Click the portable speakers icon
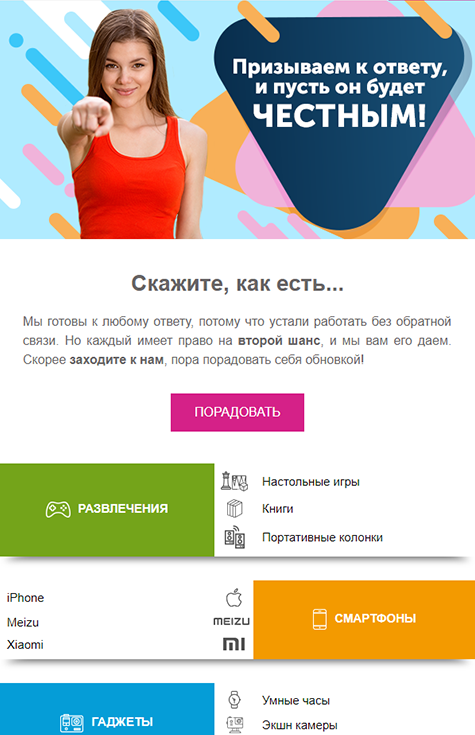The width and height of the screenshot is (475, 735). pyautogui.click(x=234, y=537)
